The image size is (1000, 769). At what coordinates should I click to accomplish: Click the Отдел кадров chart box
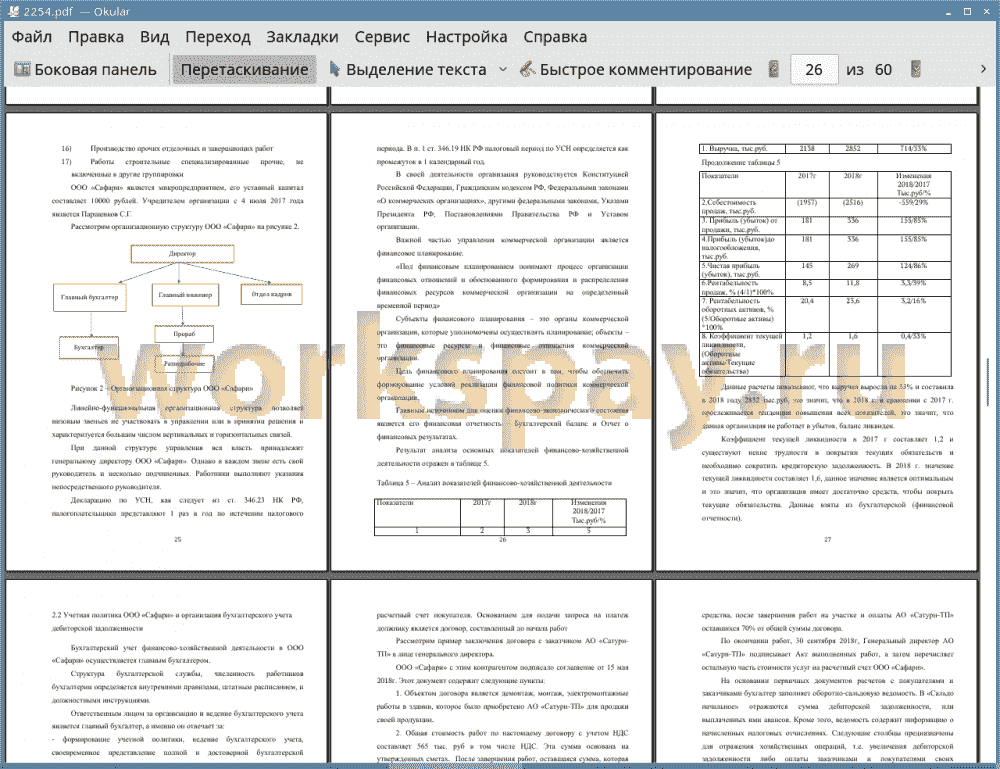click(x=272, y=294)
